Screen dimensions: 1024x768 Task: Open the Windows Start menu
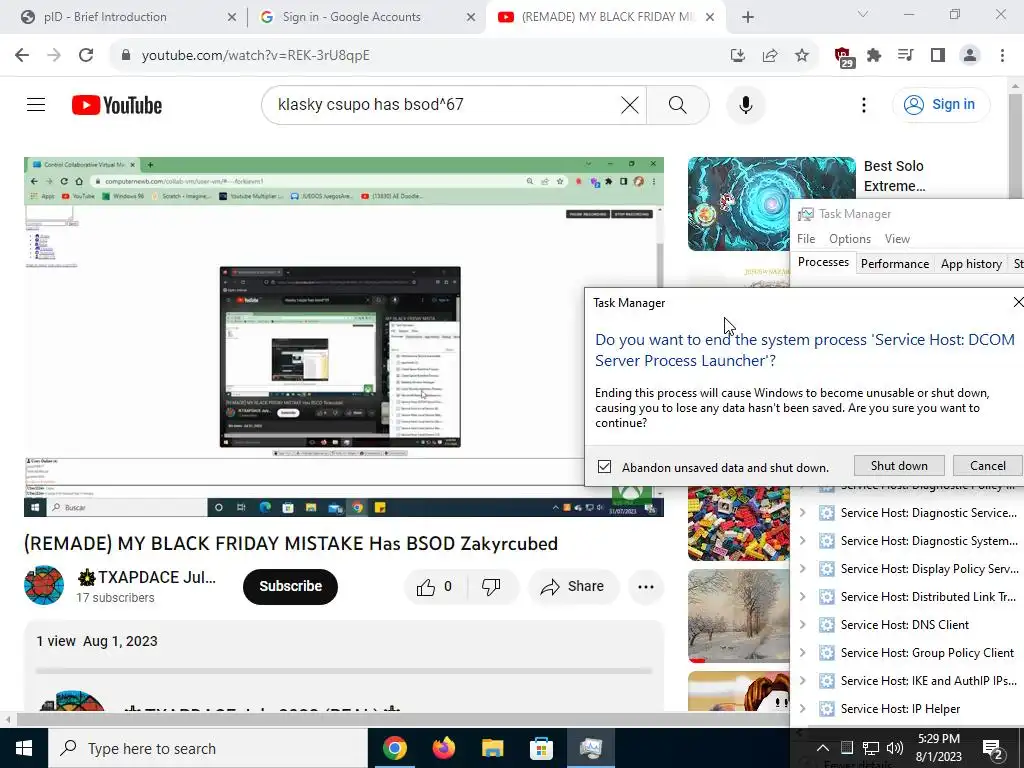(24, 748)
